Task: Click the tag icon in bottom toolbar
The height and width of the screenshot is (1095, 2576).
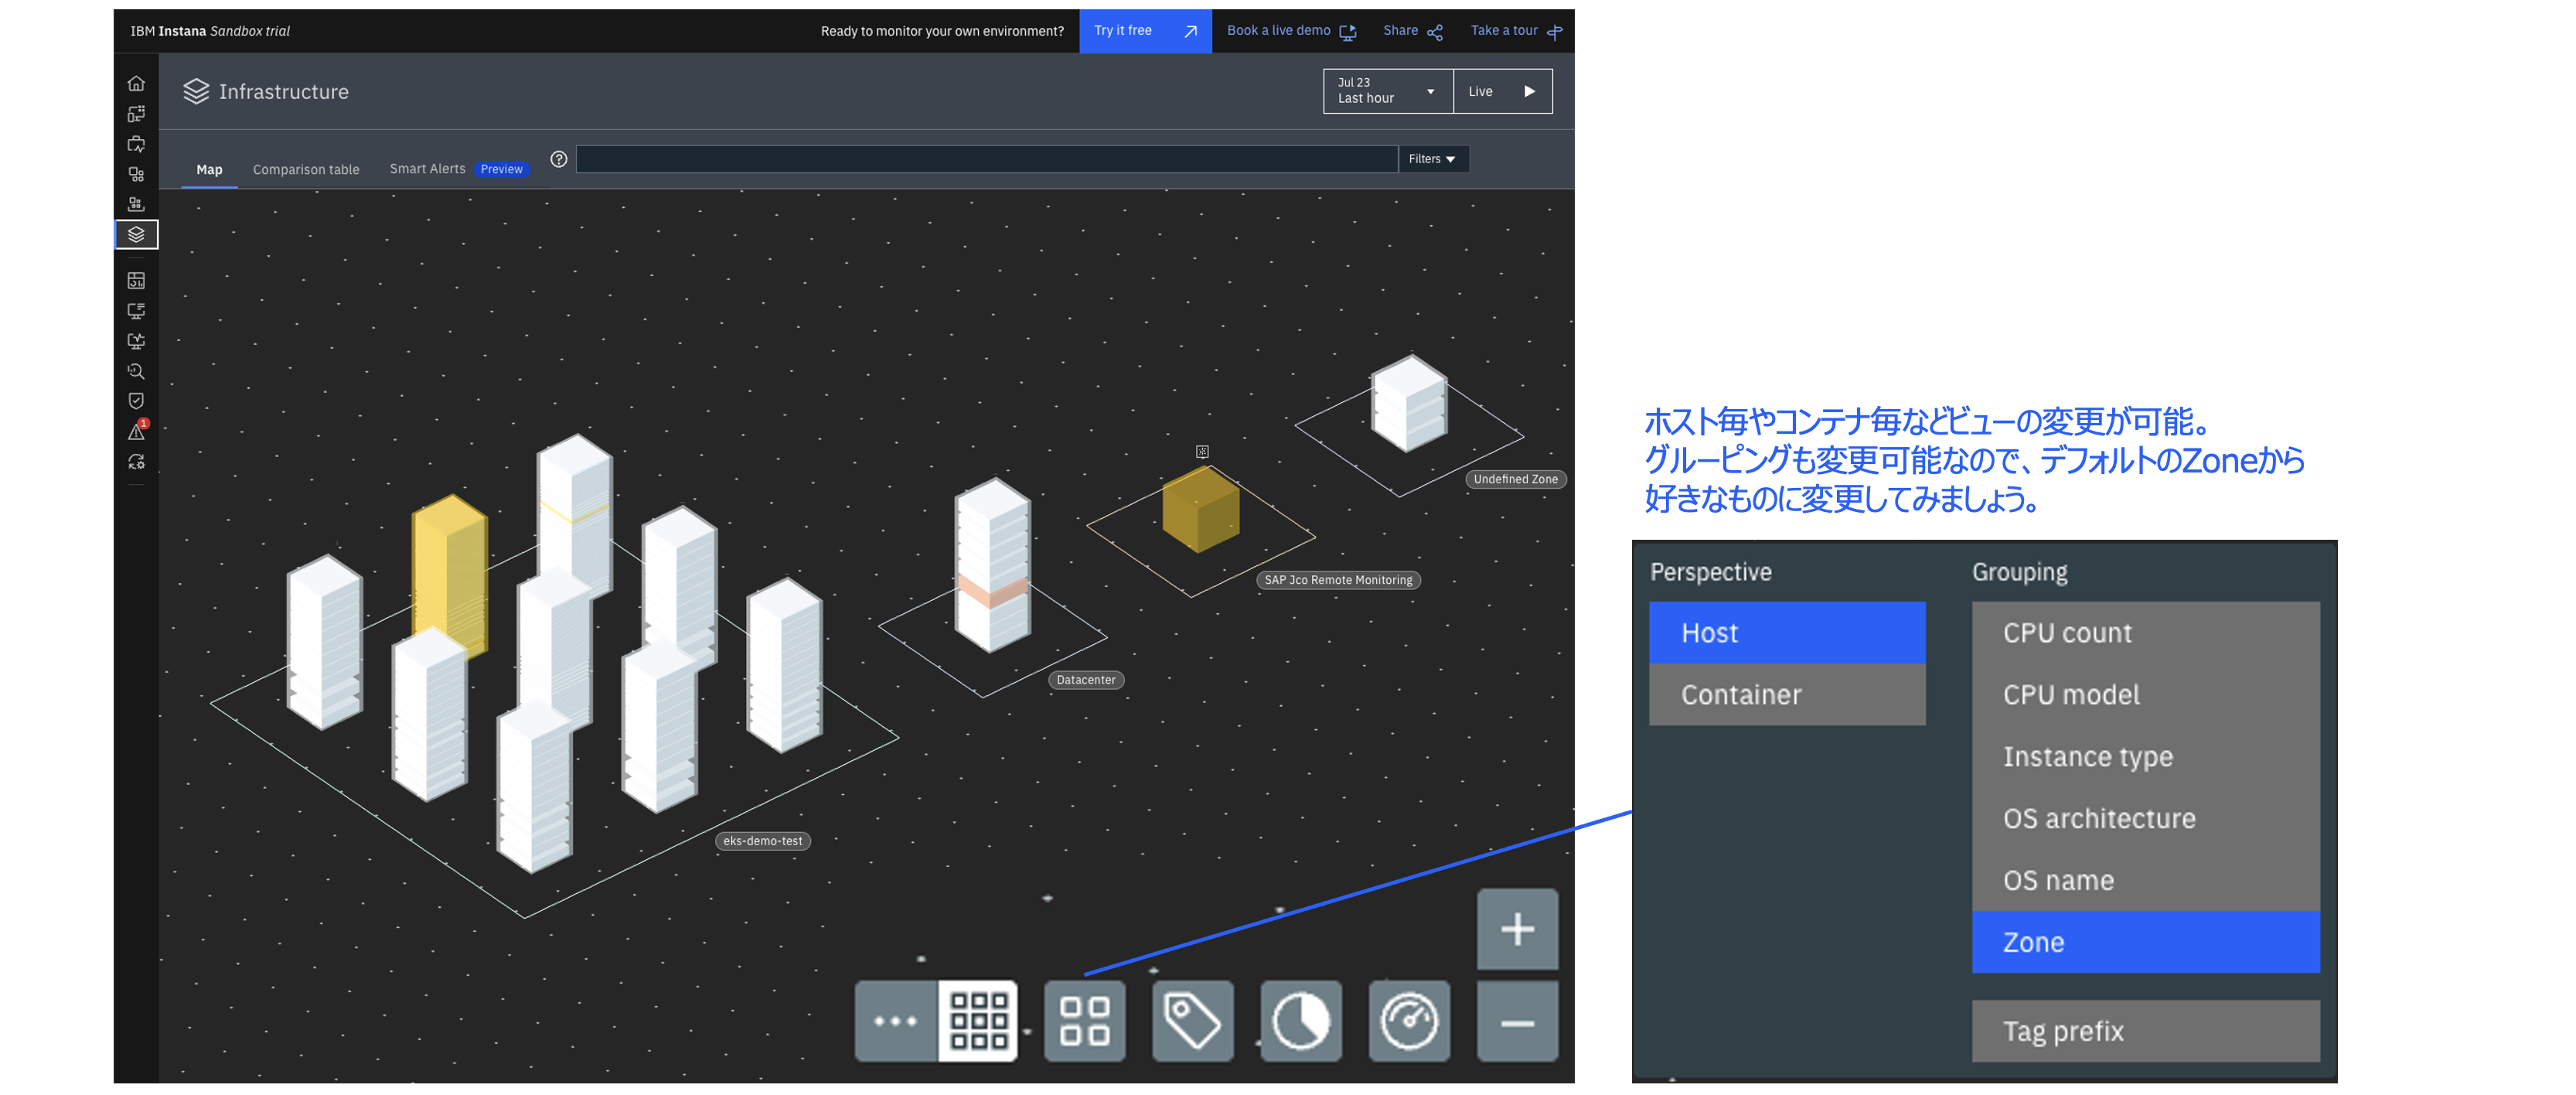Action: [x=1192, y=1020]
